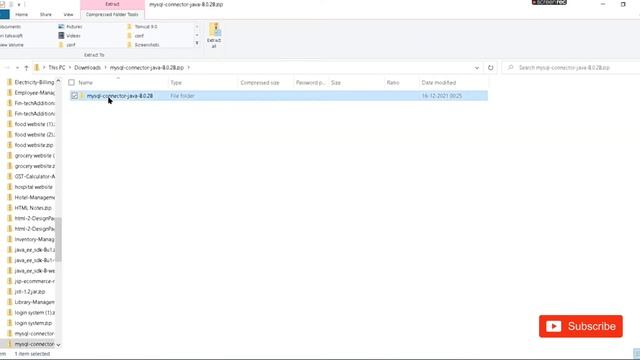This screenshot has width=640, height=360.
Task: Choose Screenshots as extract destination
Action: pos(143,44)
